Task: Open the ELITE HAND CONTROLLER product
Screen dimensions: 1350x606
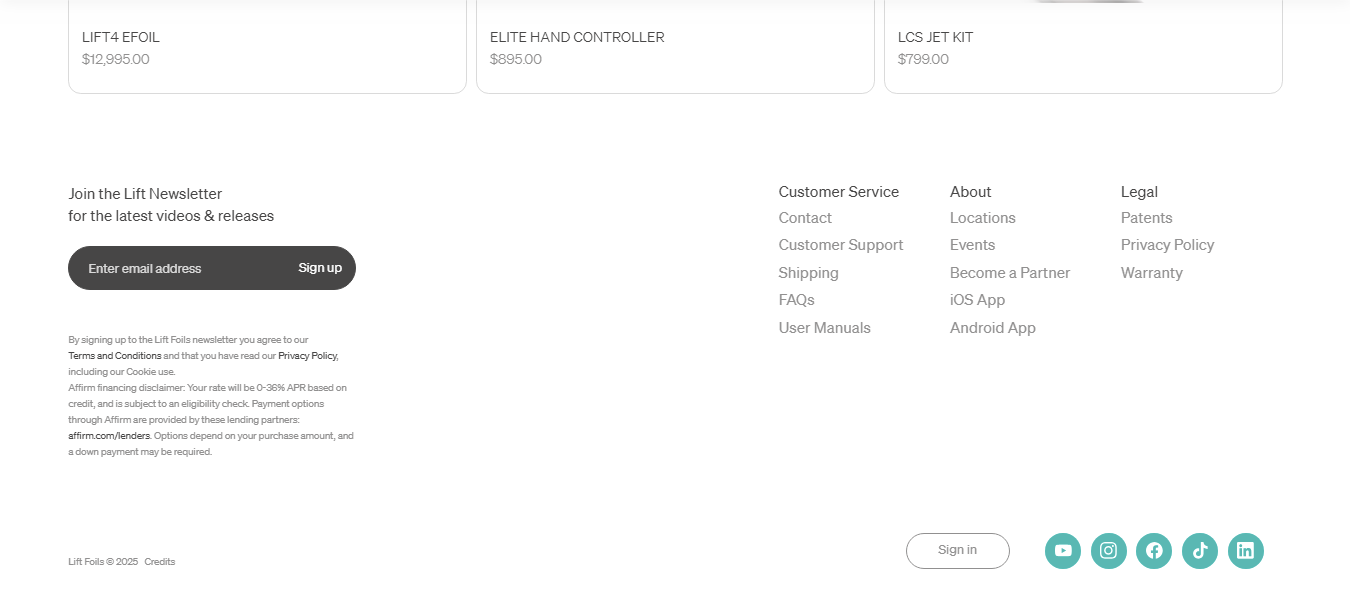Action: tap(577, 37)
